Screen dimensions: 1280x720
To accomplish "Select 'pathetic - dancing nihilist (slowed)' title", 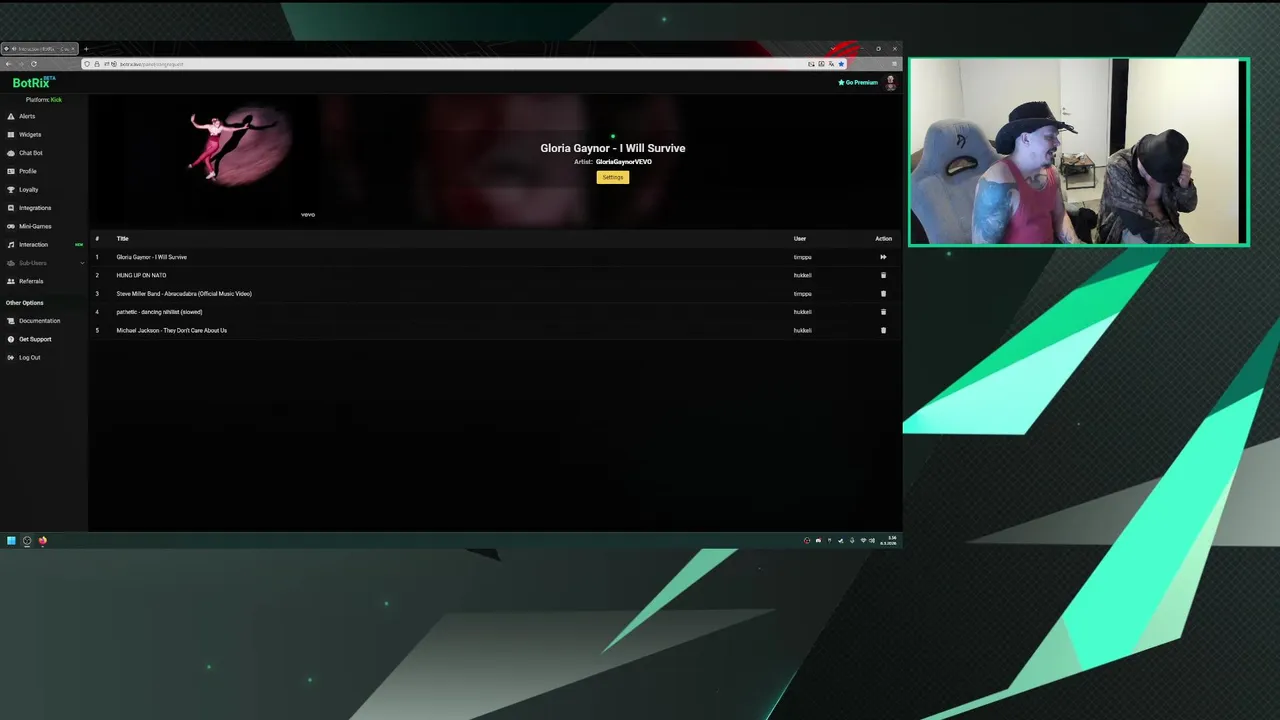I will click(159, 312).
